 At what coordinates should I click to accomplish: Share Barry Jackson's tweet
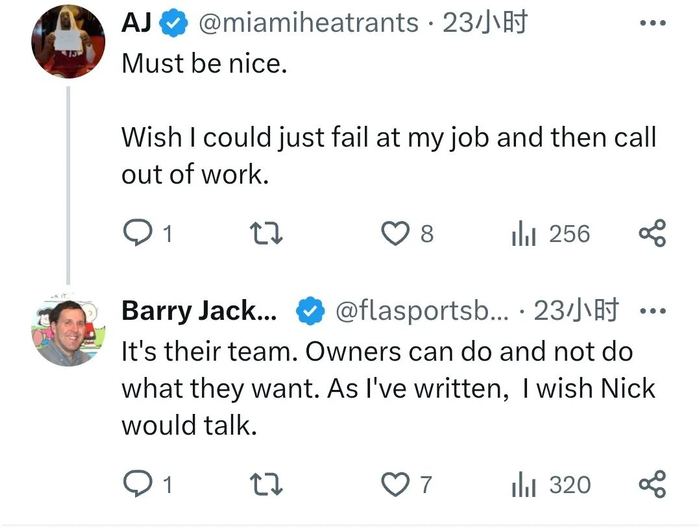click(x=652, y=485)
